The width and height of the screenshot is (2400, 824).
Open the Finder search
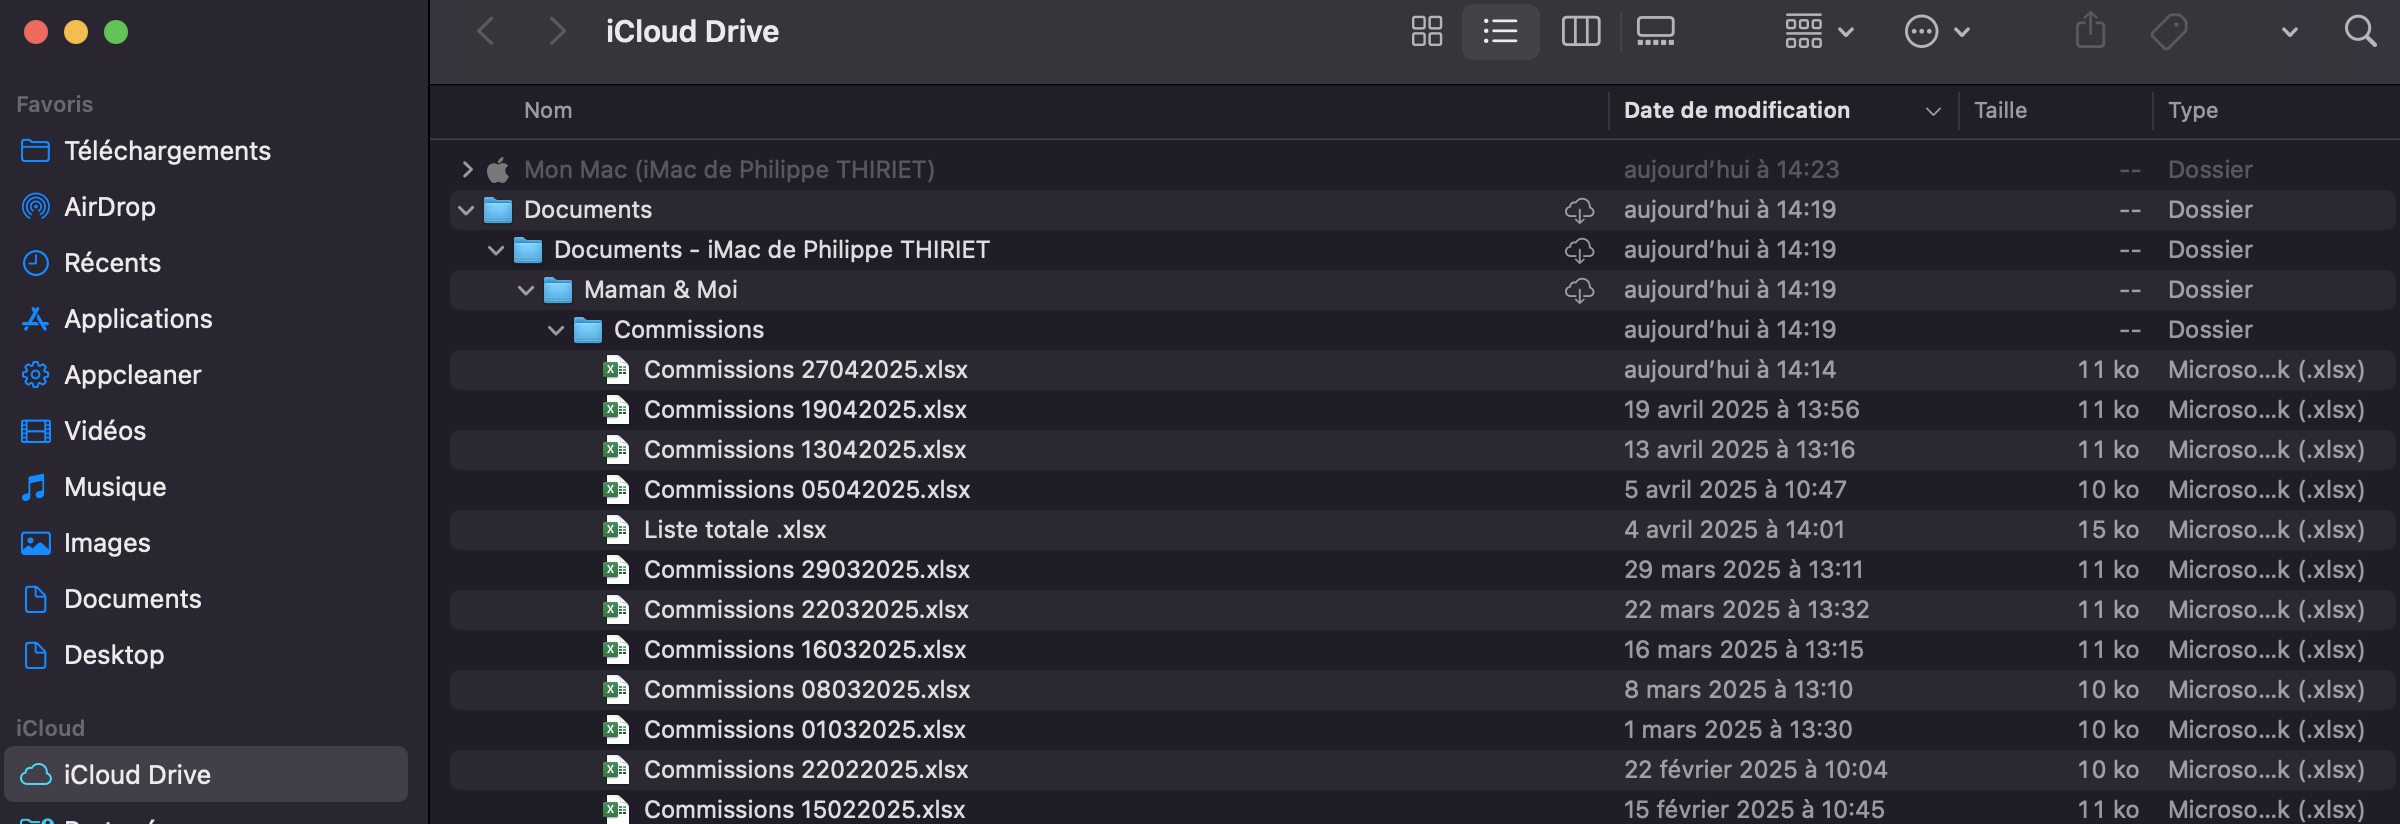2360,32
